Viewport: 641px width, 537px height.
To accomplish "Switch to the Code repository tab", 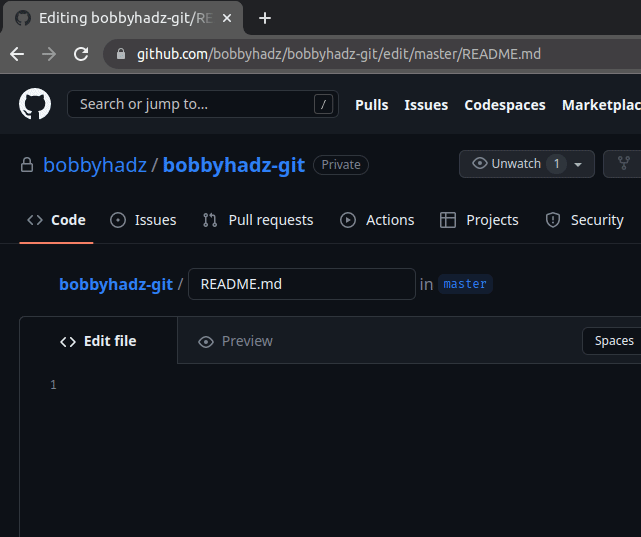I will (x=56, y=220).
